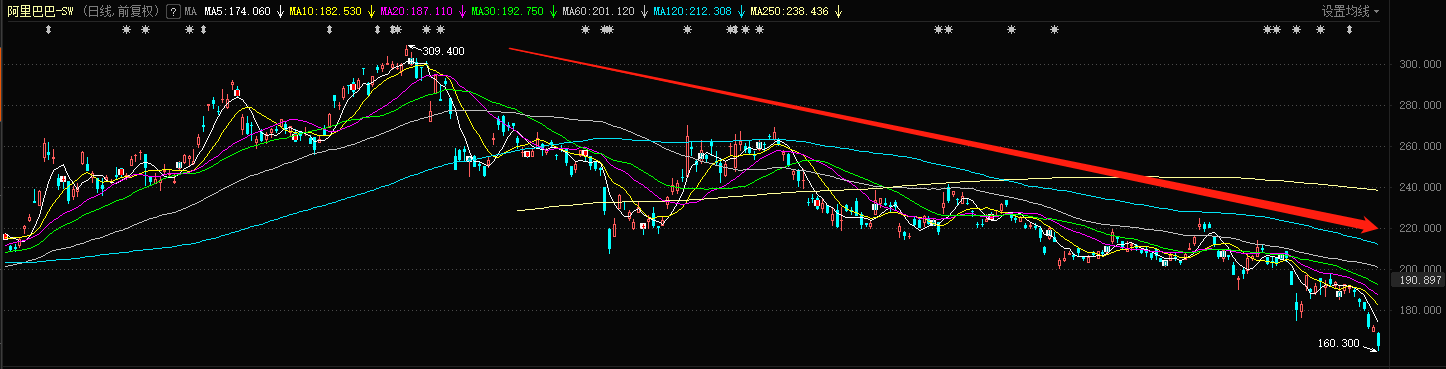The image size is (1446, 369).
Task: Select the green MA30:192.750 label
Action: click(x=508, y=11)
